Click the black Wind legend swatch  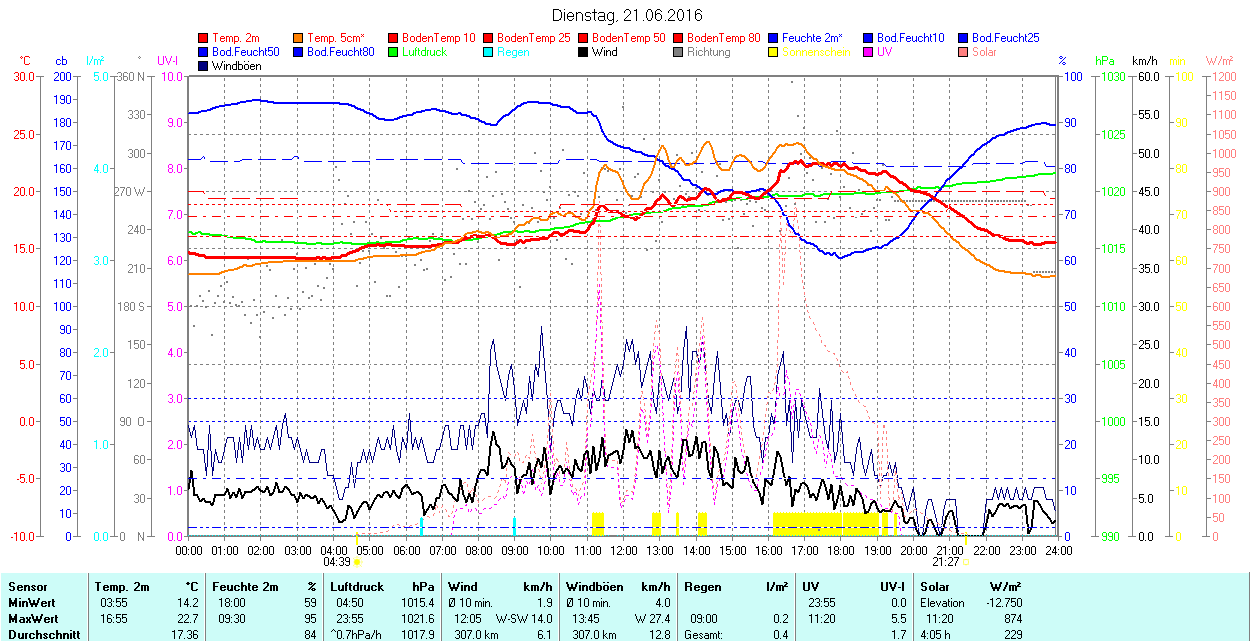click(583, 52)
